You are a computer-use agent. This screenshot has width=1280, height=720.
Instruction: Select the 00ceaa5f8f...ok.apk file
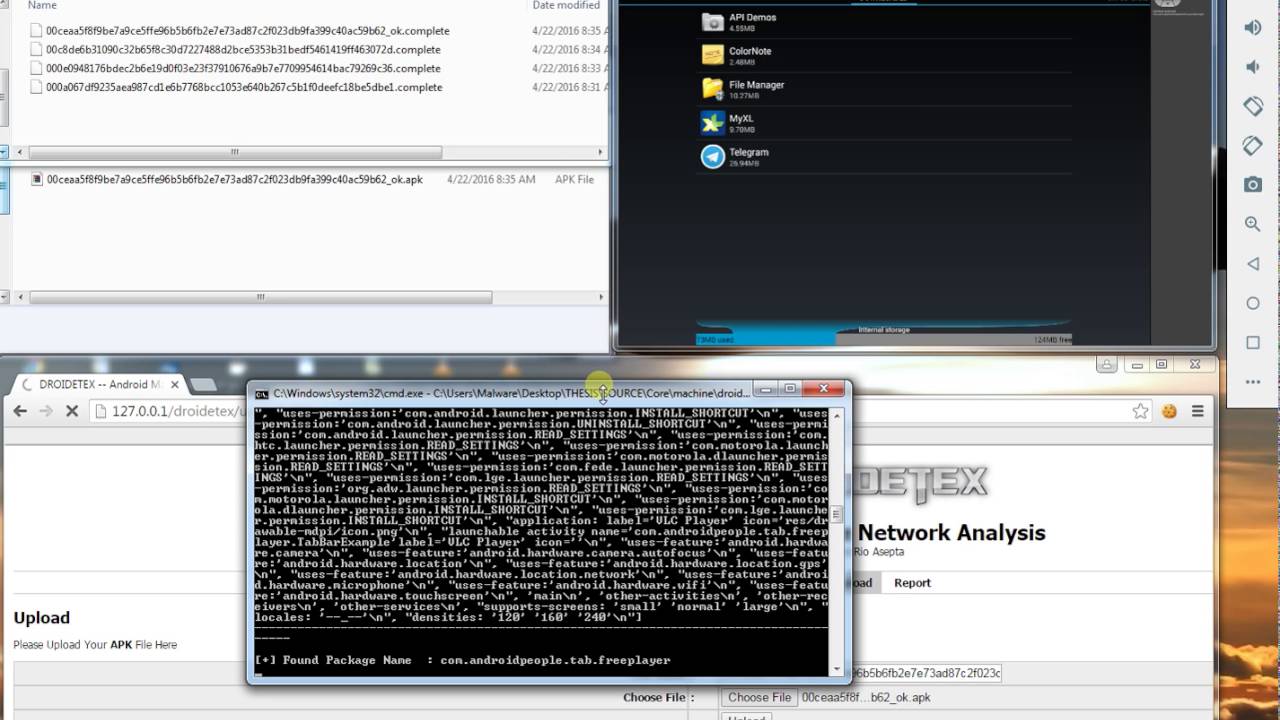click(234, 179)
